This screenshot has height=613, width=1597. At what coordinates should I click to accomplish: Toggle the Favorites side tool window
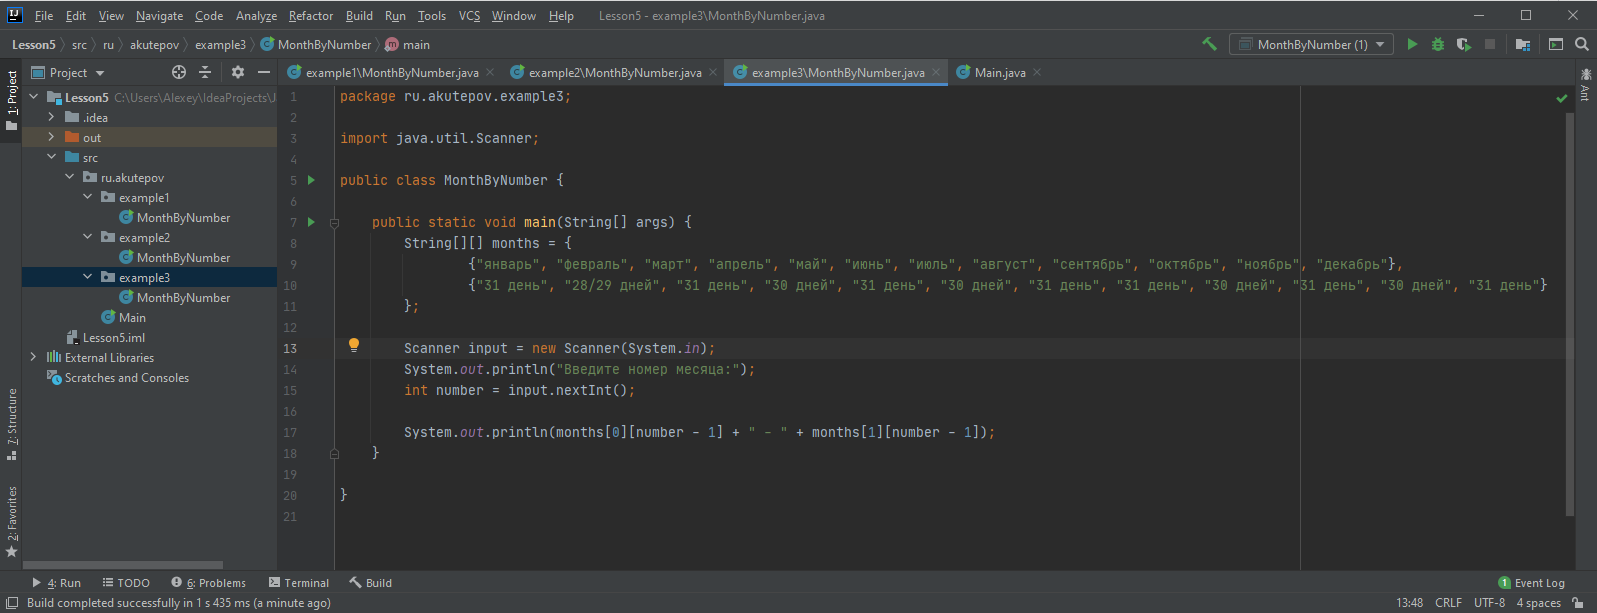(x=12, y=522)
